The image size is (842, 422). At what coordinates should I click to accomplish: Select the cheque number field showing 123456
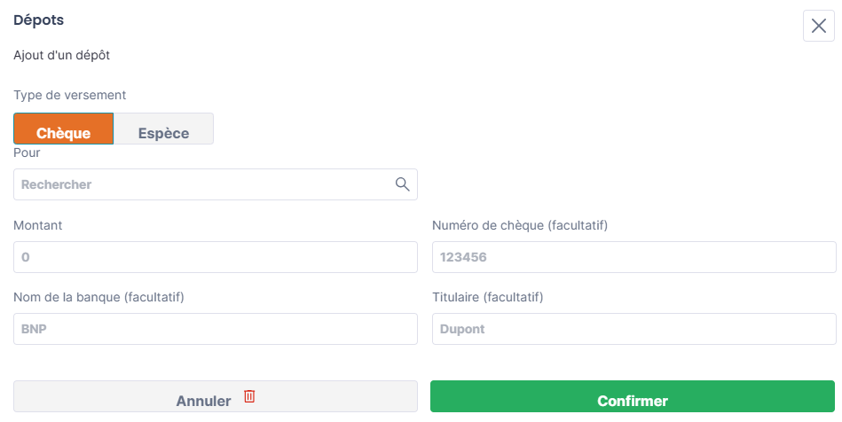634,257
